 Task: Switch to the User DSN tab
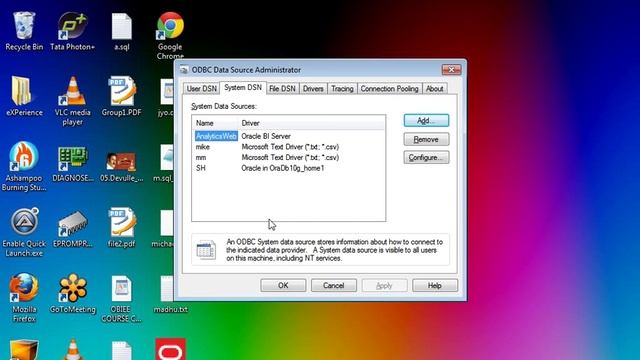201,89
